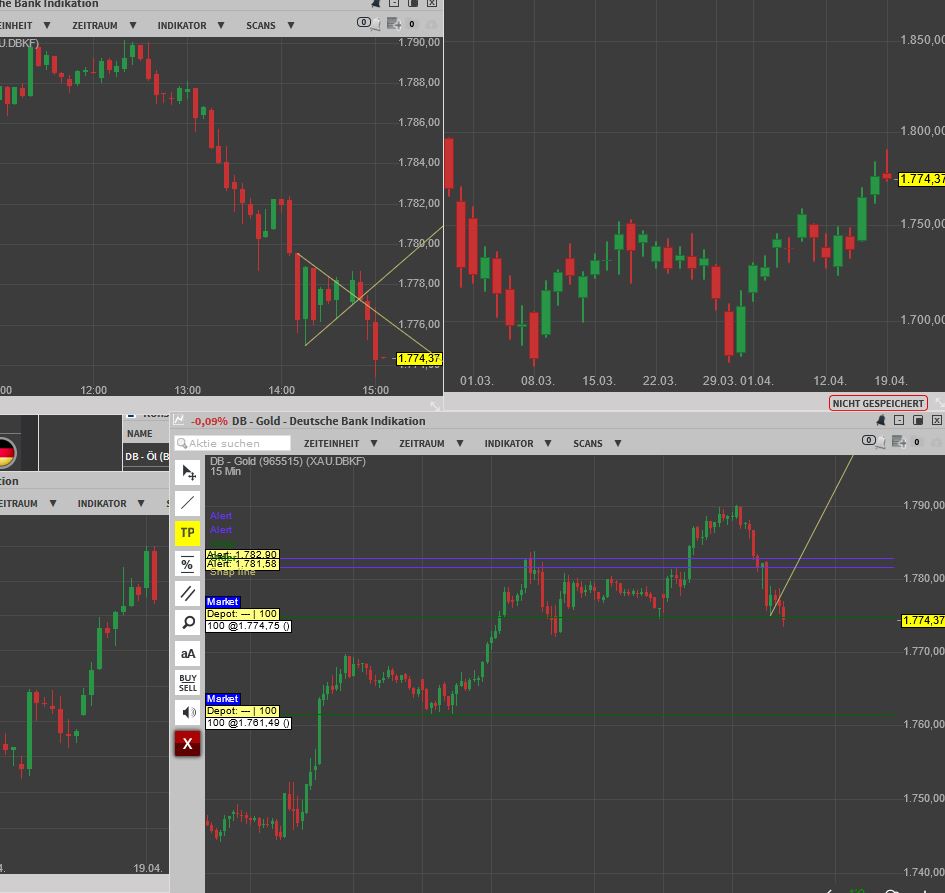
Task: Click the 'DB - Gold (965515) (XAU.DBKF)' chart label
Action: 287,461
